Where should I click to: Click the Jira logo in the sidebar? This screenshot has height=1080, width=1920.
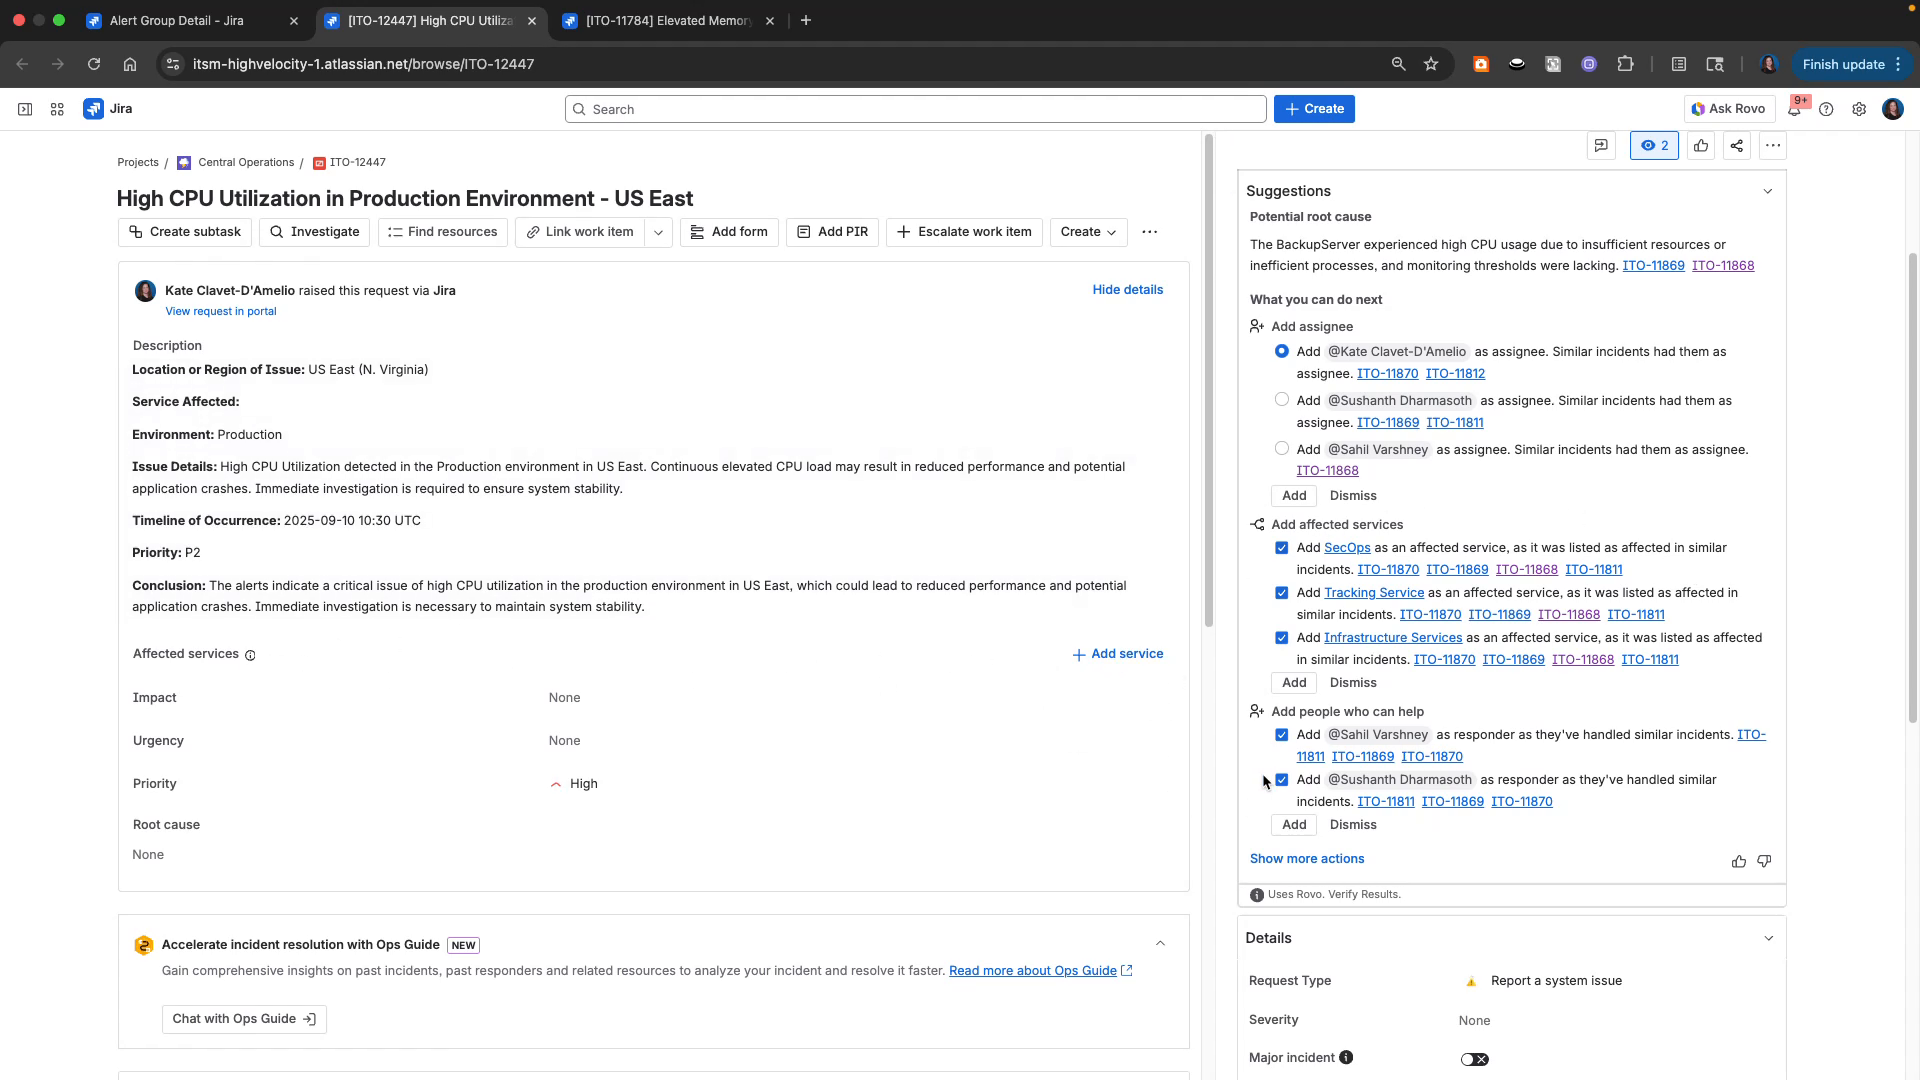click(95, 109)
